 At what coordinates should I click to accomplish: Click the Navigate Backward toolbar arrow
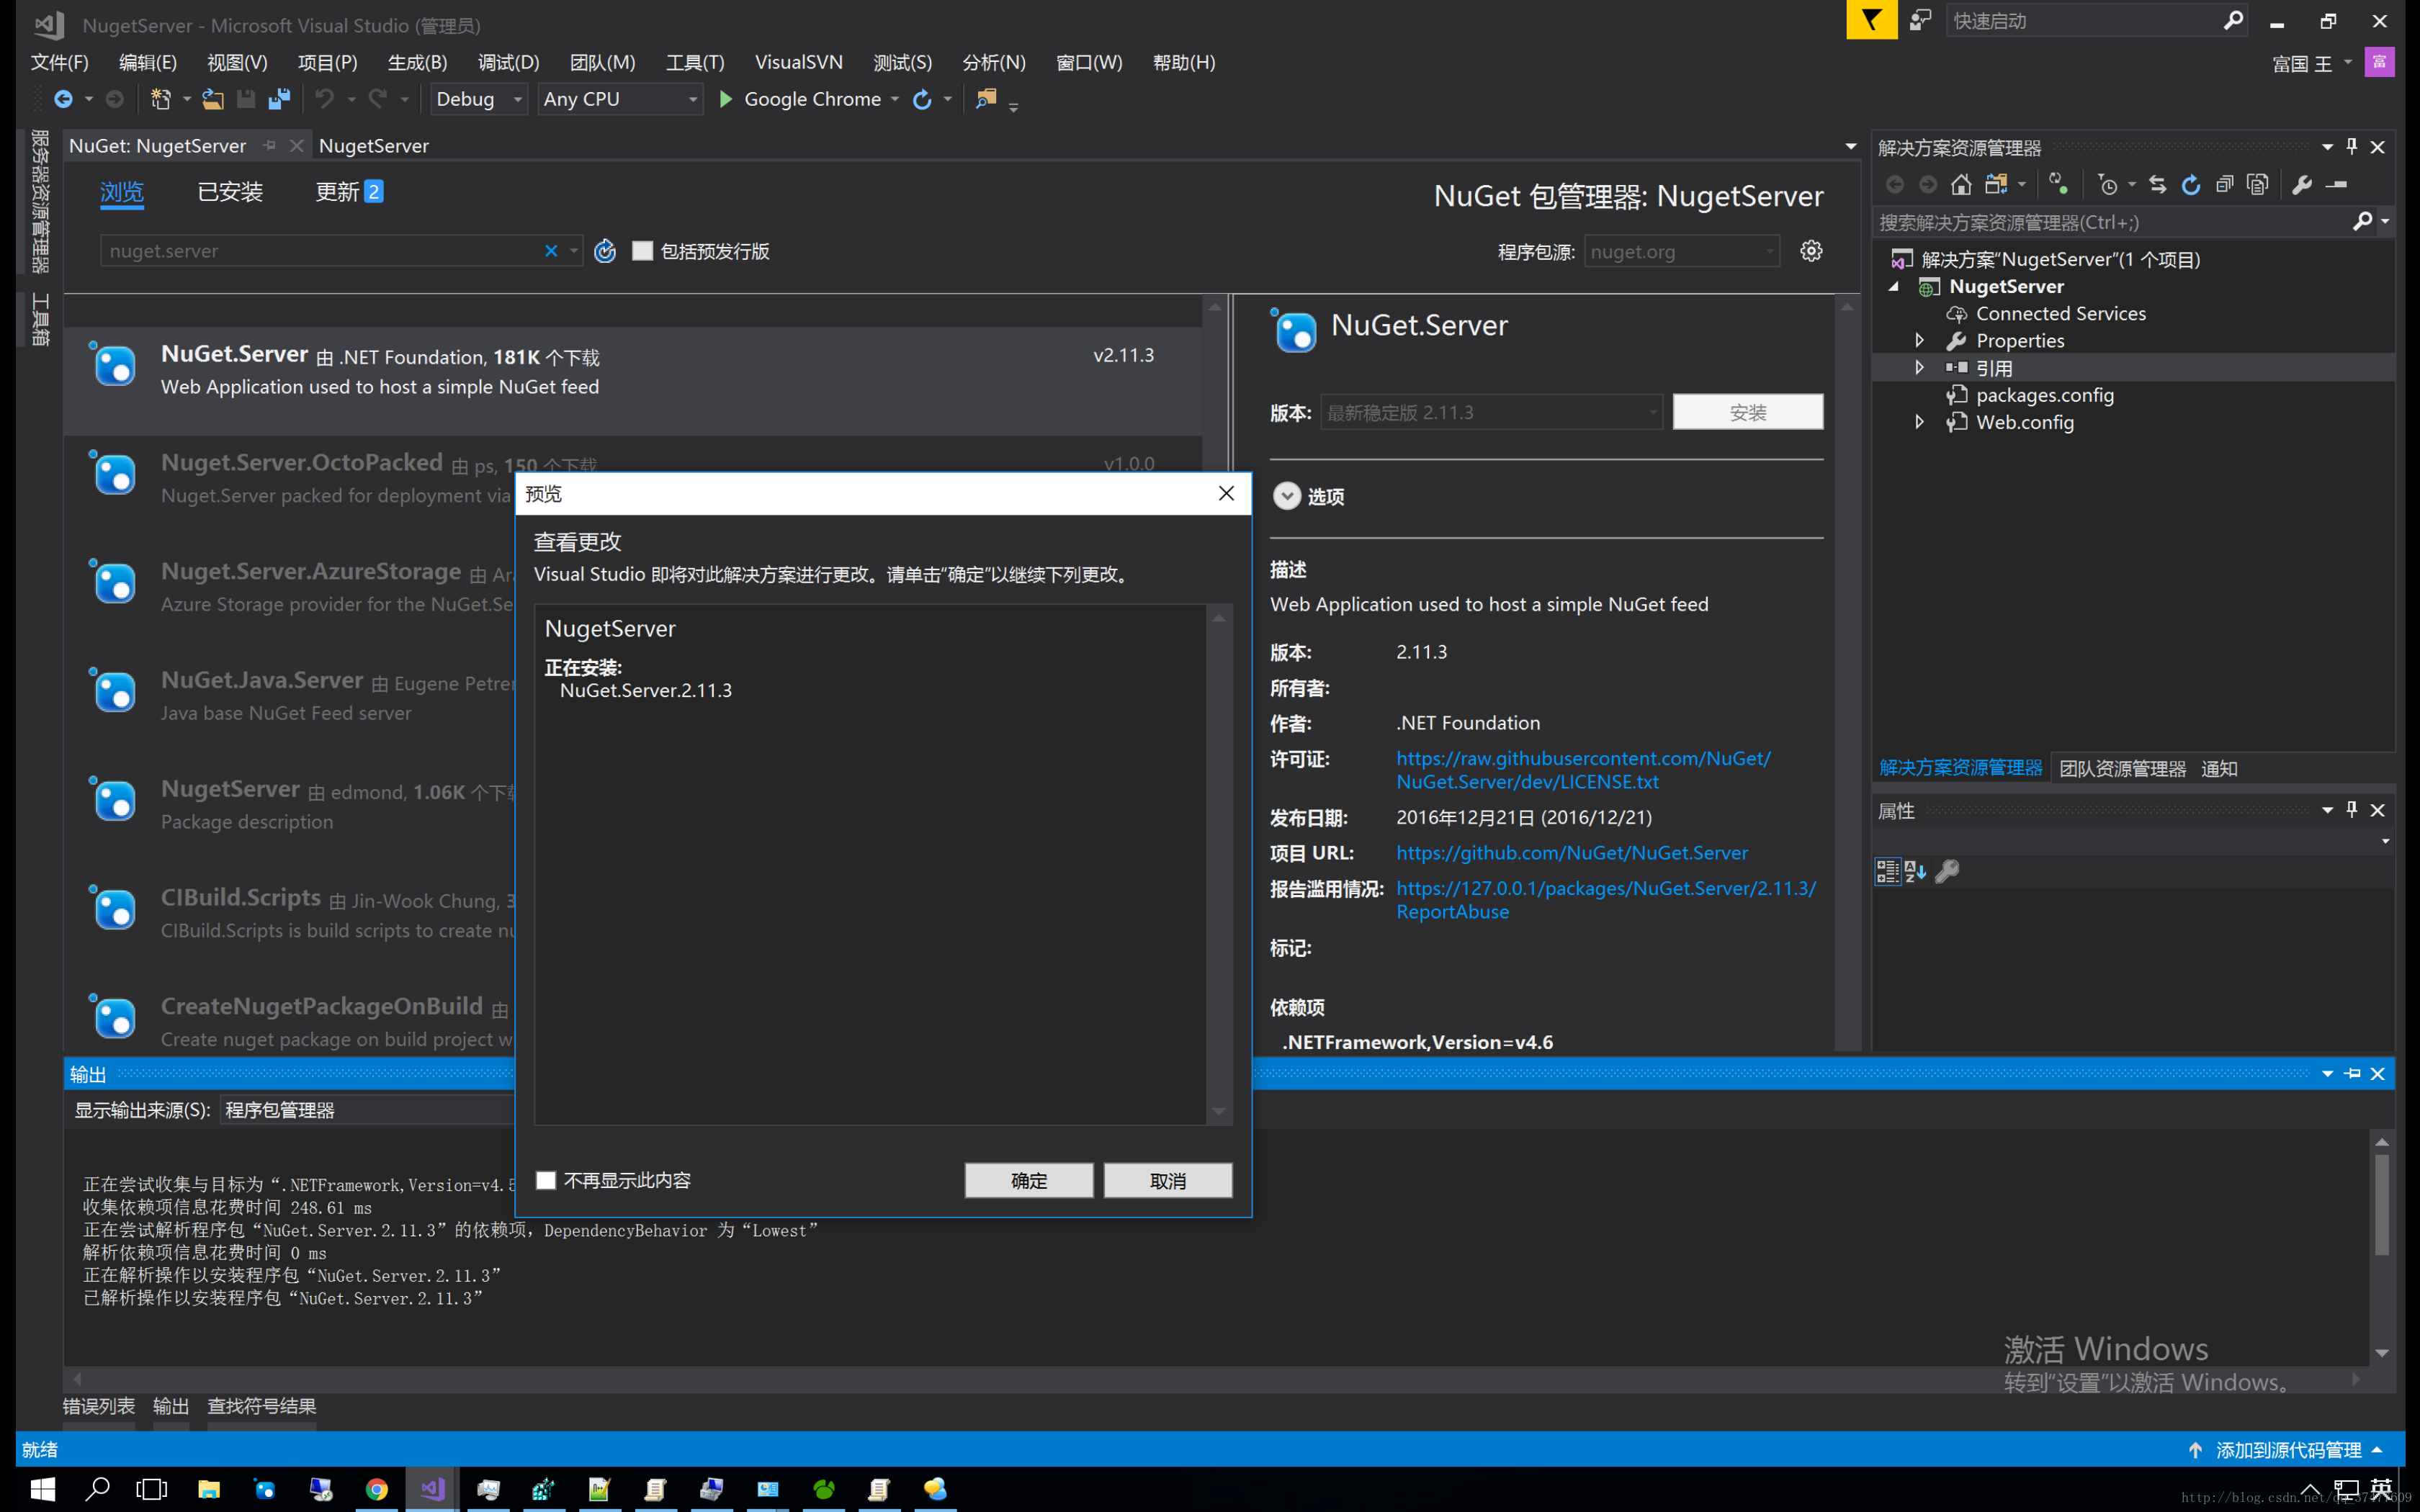[x=63, y=99]
